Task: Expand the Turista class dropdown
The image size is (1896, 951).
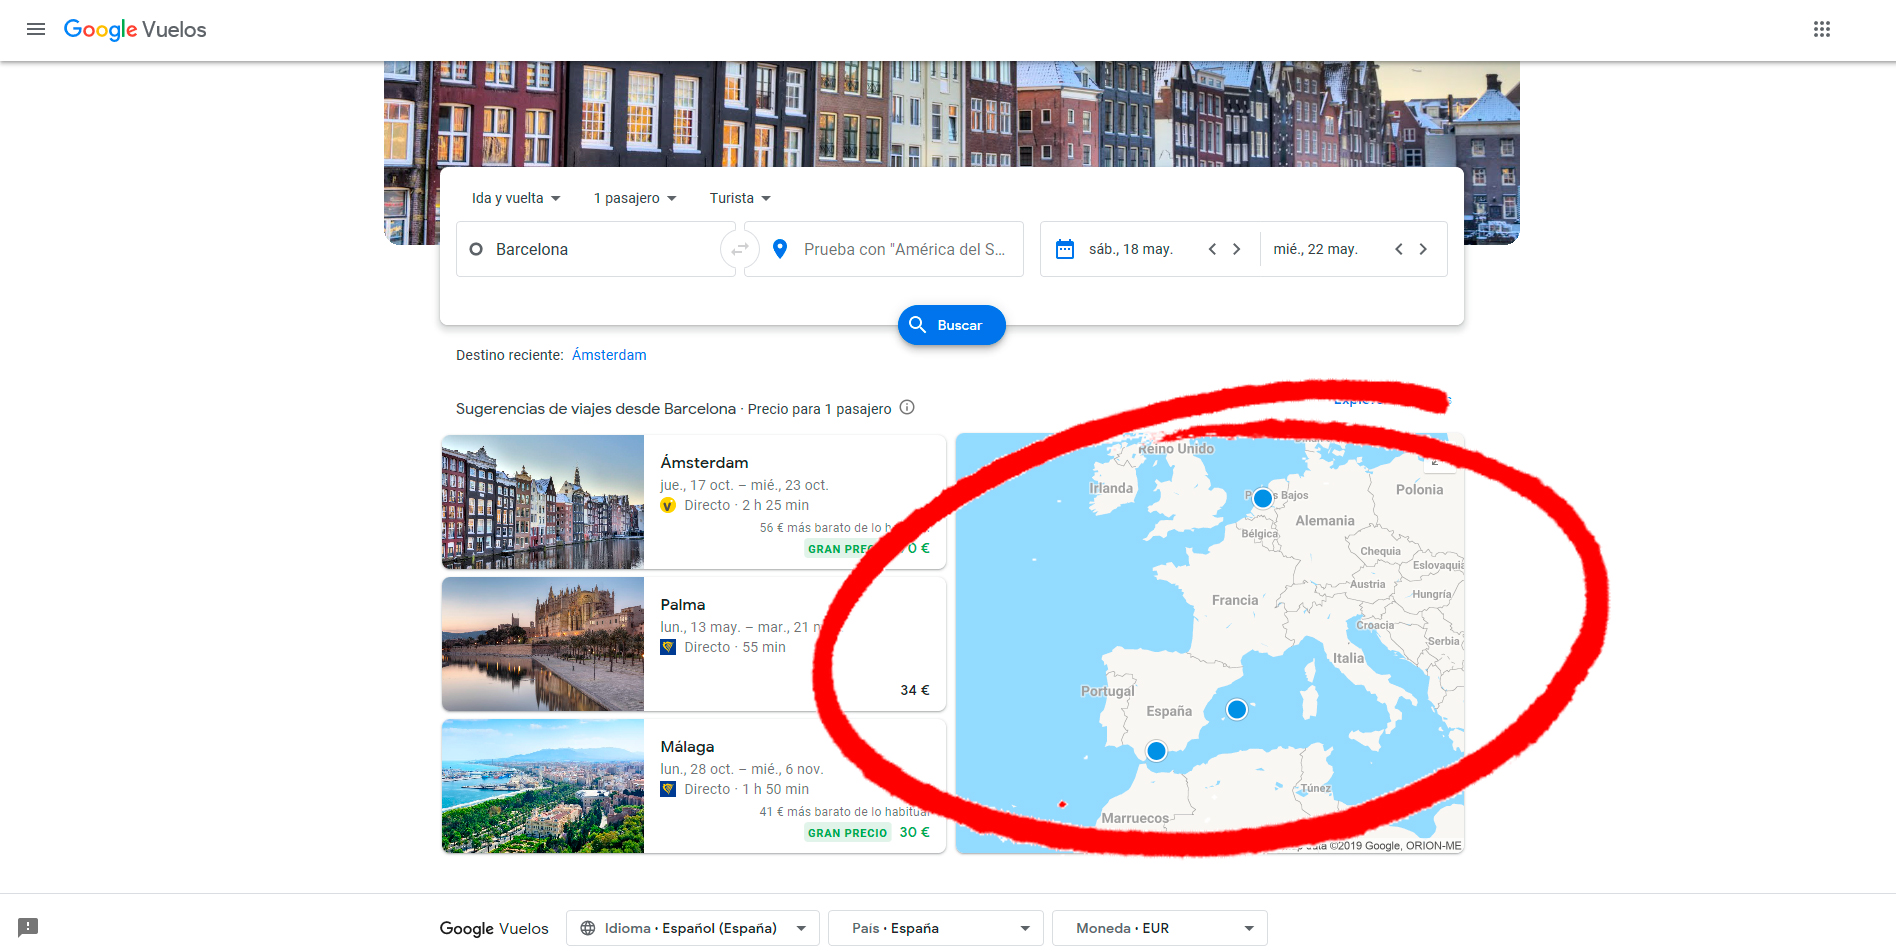Action: click(740, 198)
